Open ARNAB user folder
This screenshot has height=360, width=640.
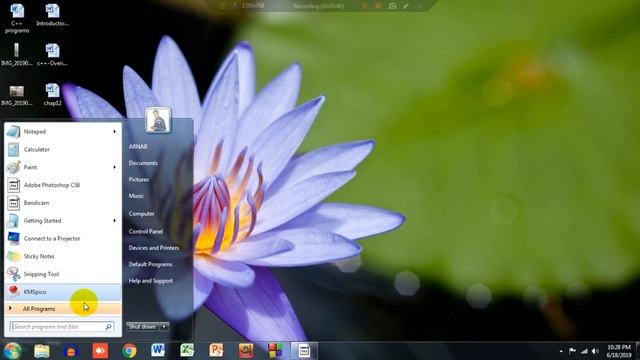138,146
